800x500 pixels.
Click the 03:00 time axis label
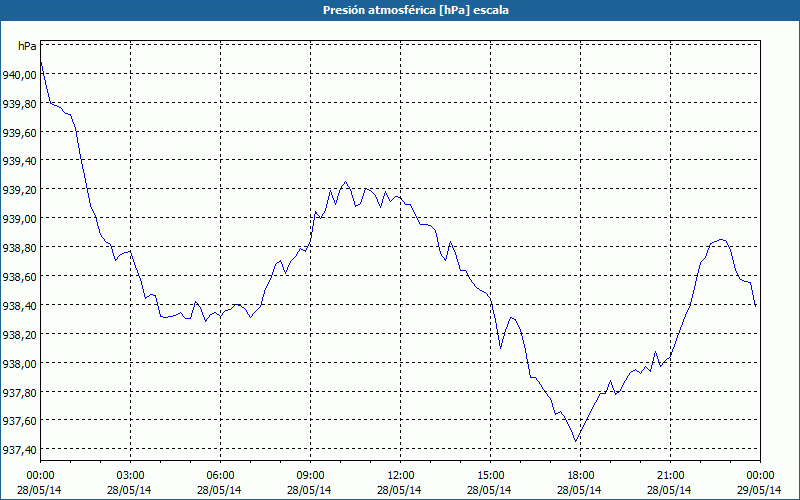[x=130, y=476]
